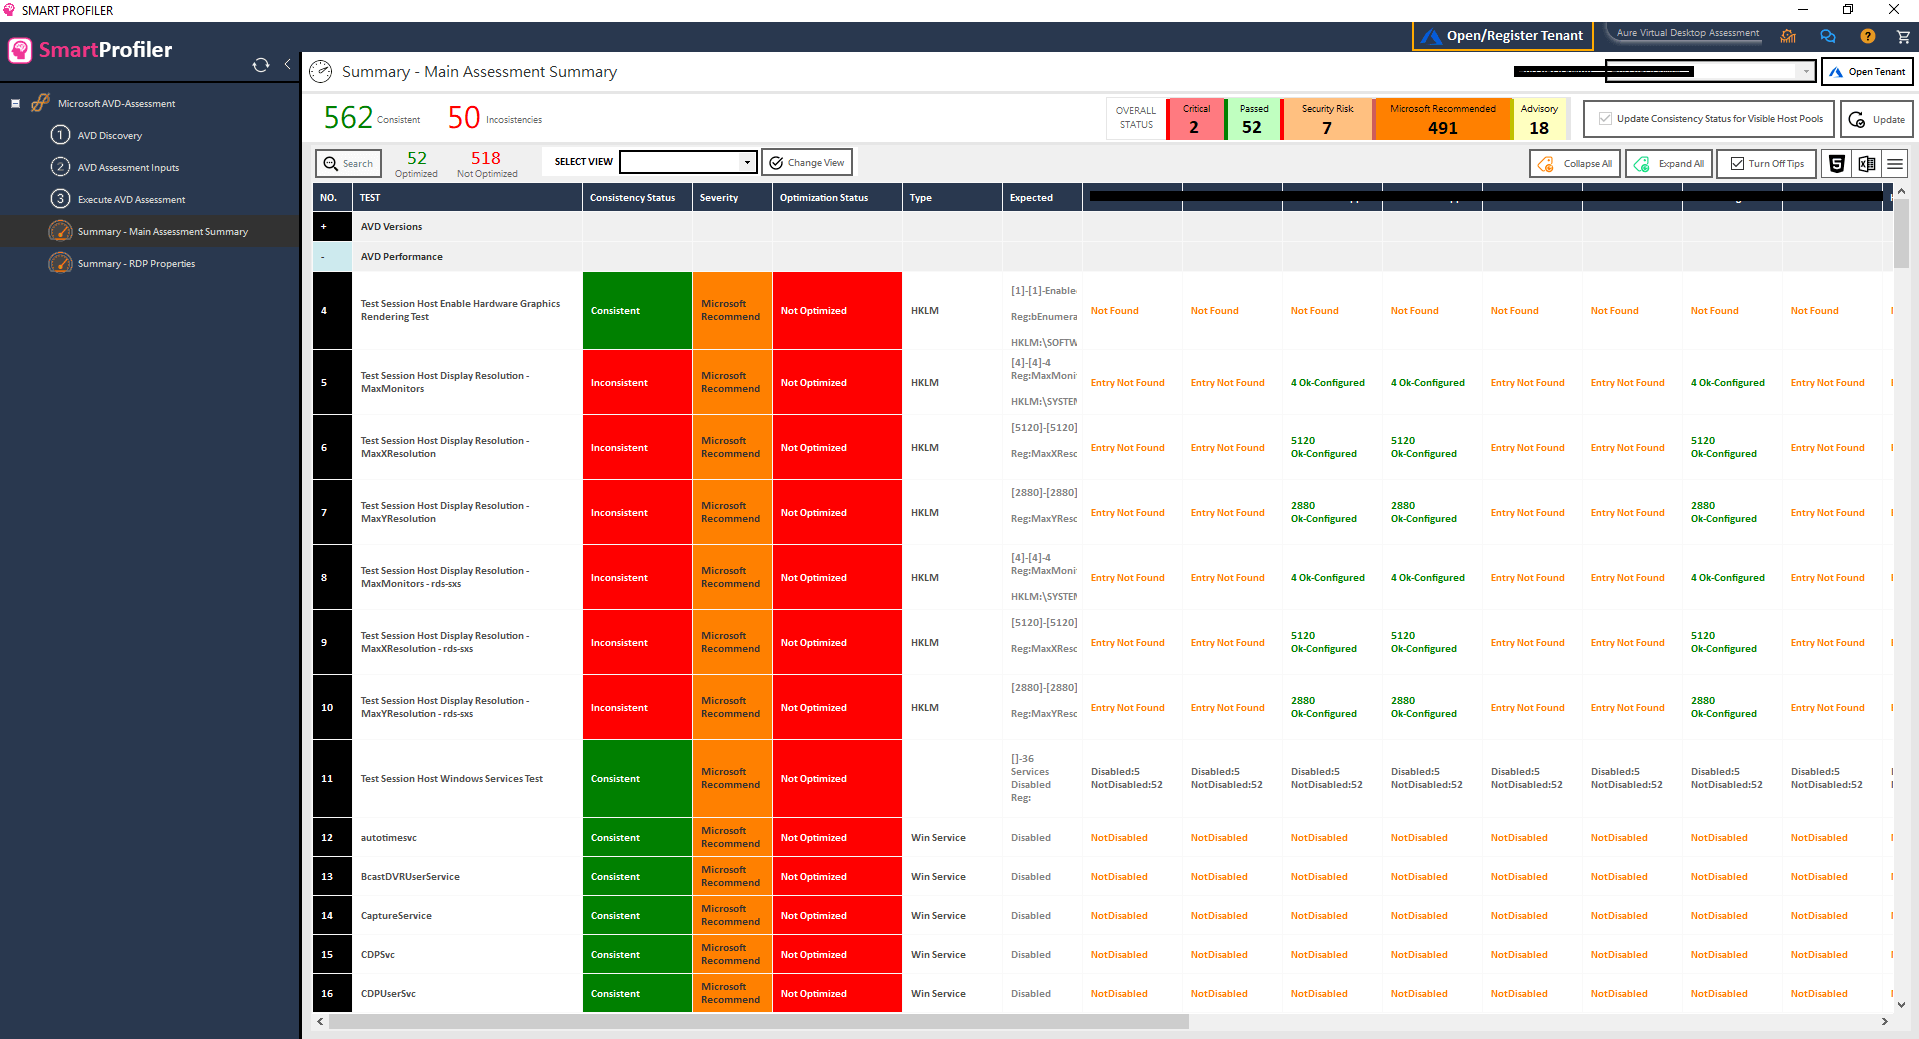Export to Excel using the Excel icon

(x=1866, y=164)
